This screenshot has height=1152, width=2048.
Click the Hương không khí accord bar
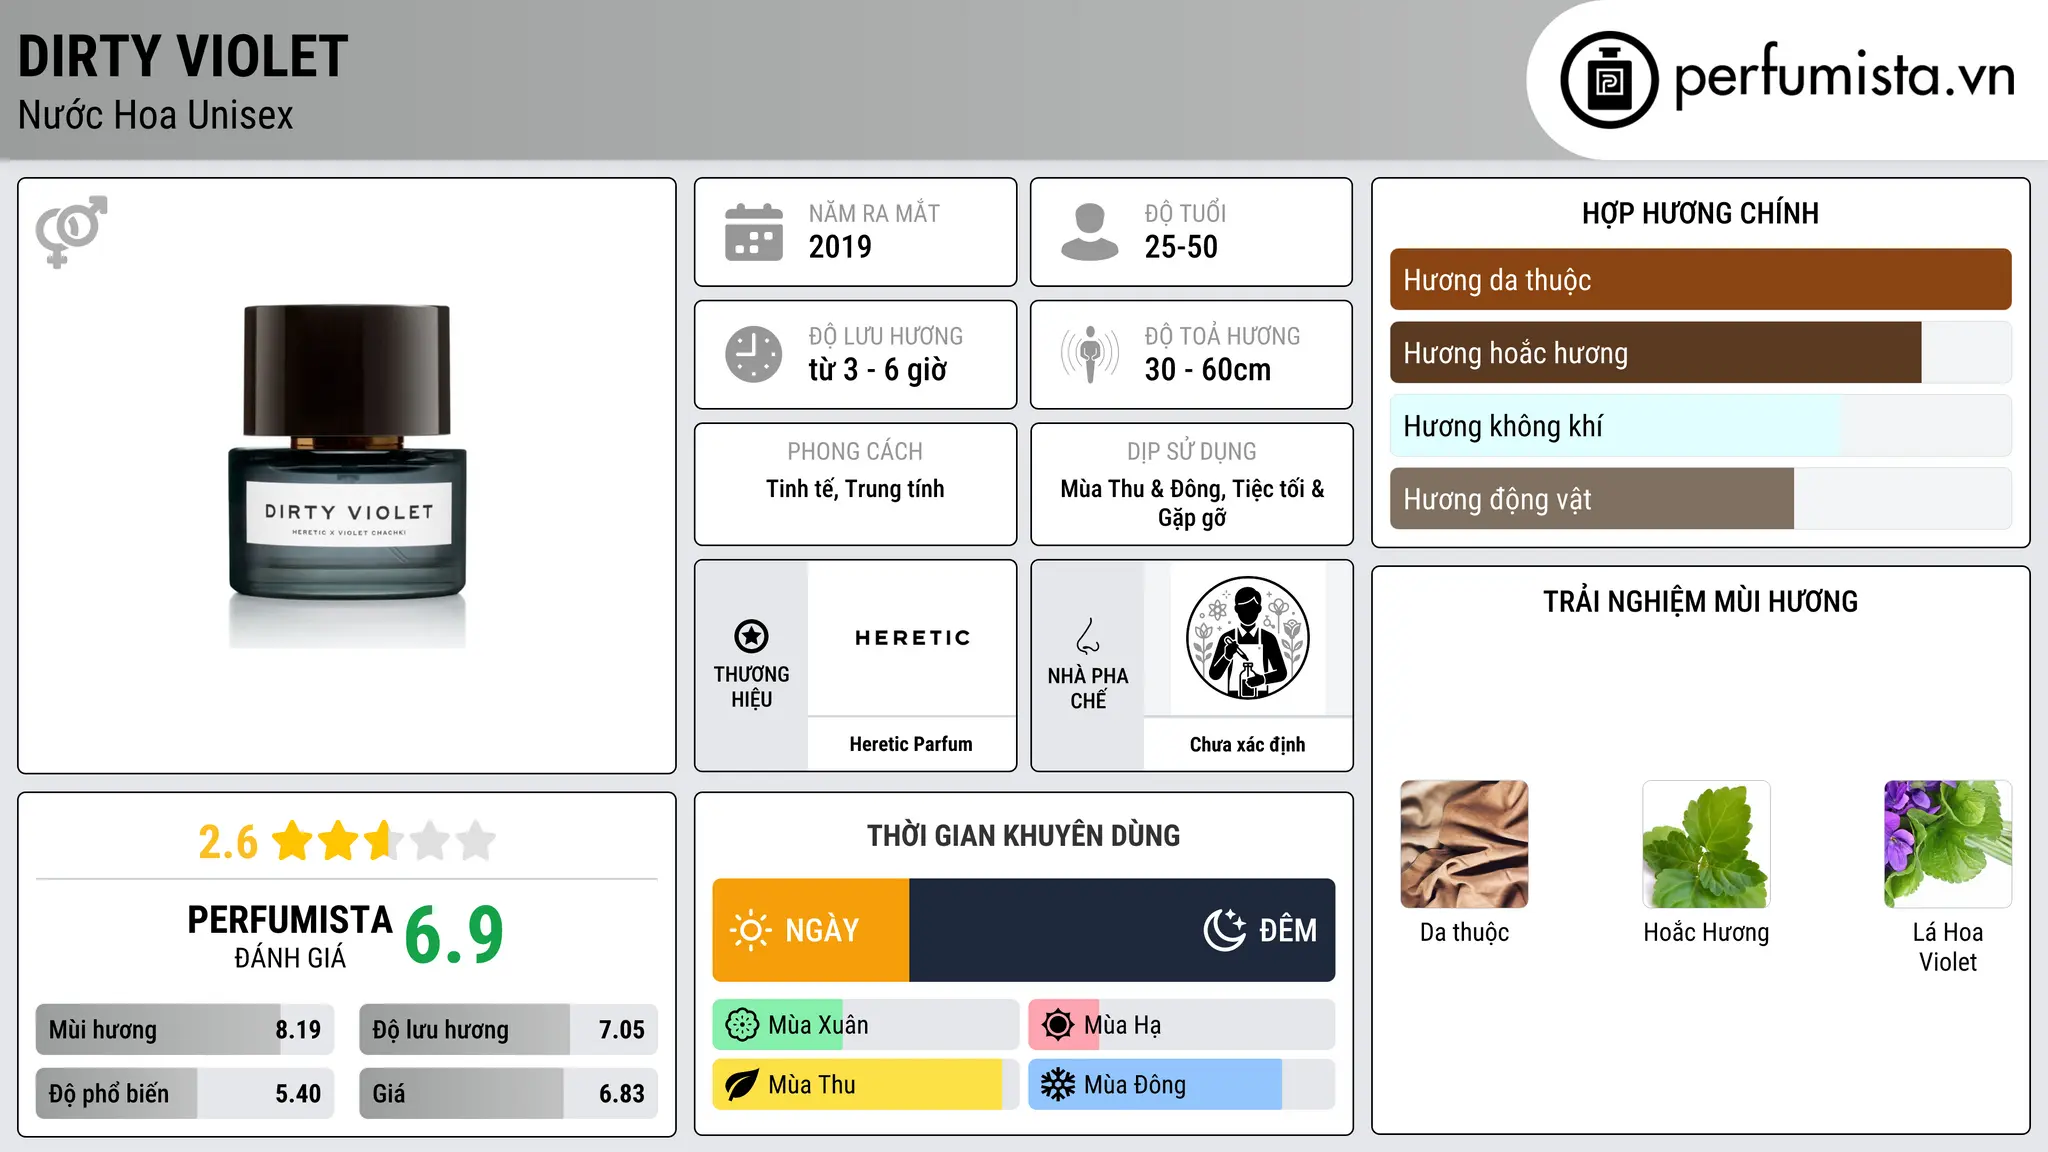[x=1700, y=426]
